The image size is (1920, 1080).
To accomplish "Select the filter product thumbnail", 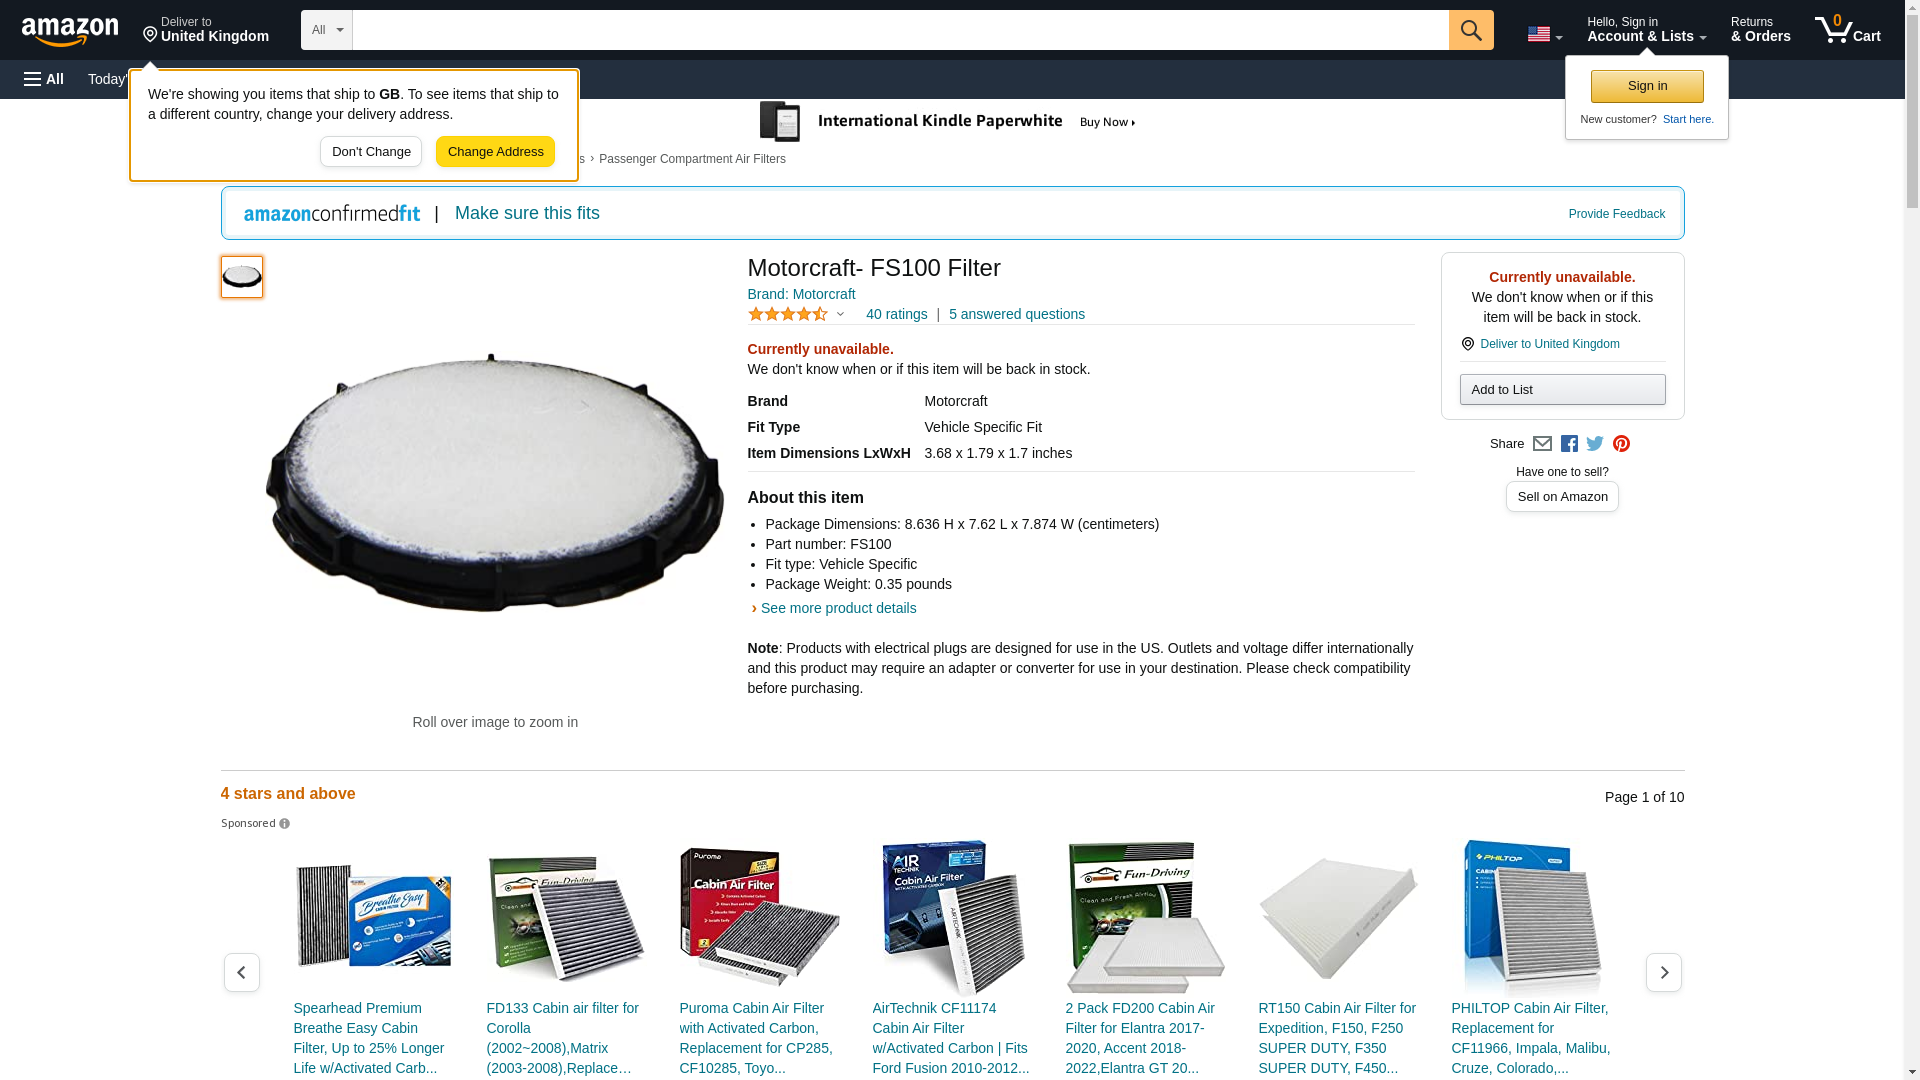I will tap(242, 277).
